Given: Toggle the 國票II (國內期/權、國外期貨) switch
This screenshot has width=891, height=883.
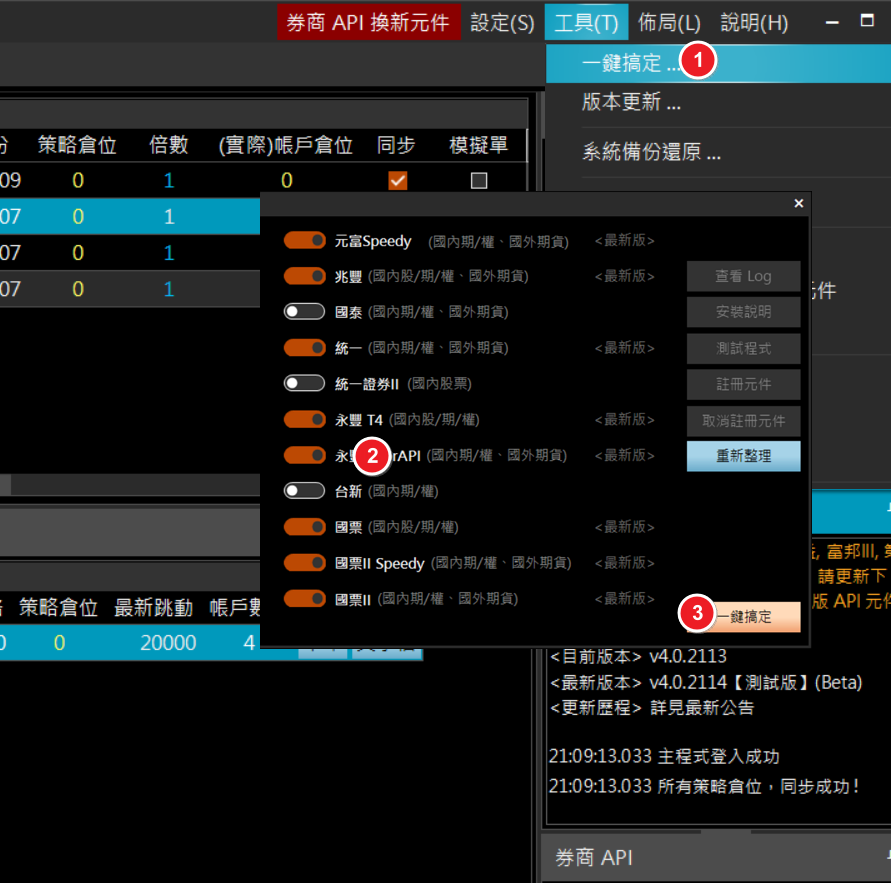Looking at the screenshot, I should point(305,598).
